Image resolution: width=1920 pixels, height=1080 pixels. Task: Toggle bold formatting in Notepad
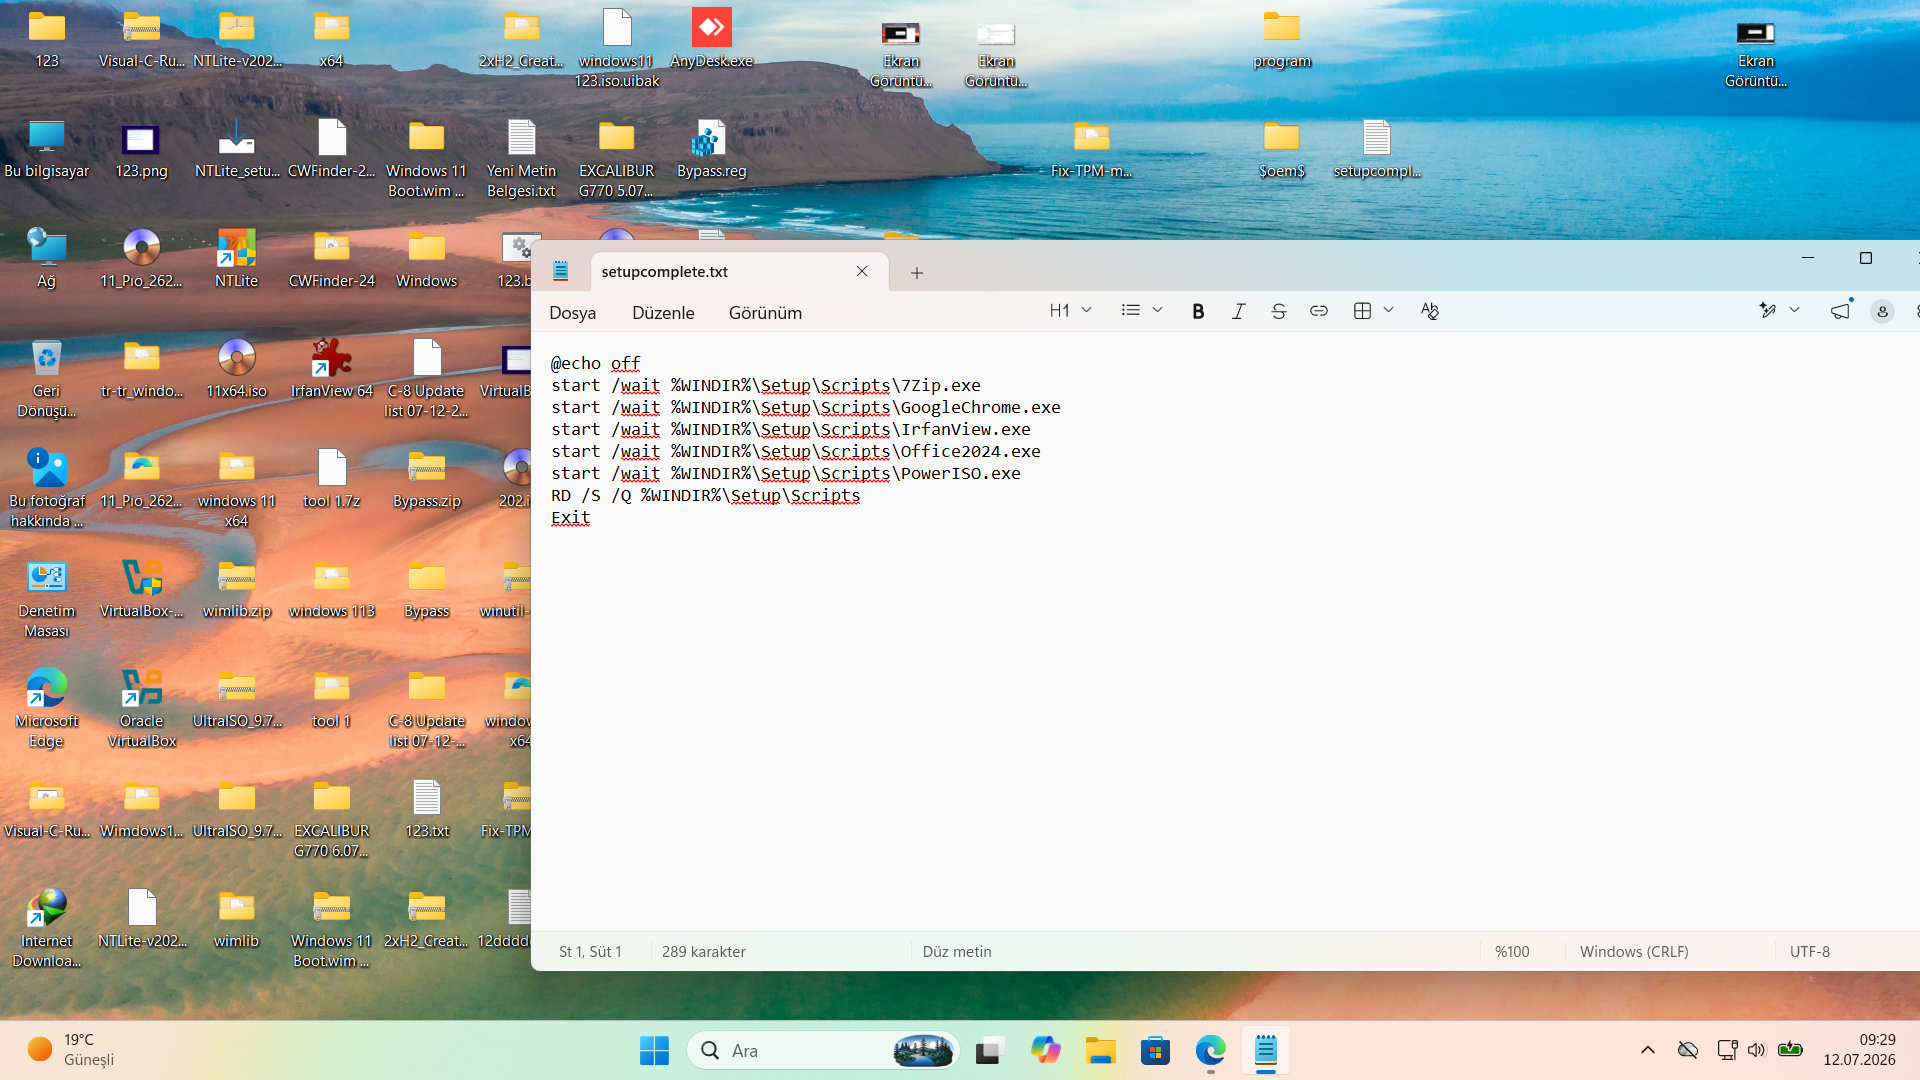point(1198,311)
